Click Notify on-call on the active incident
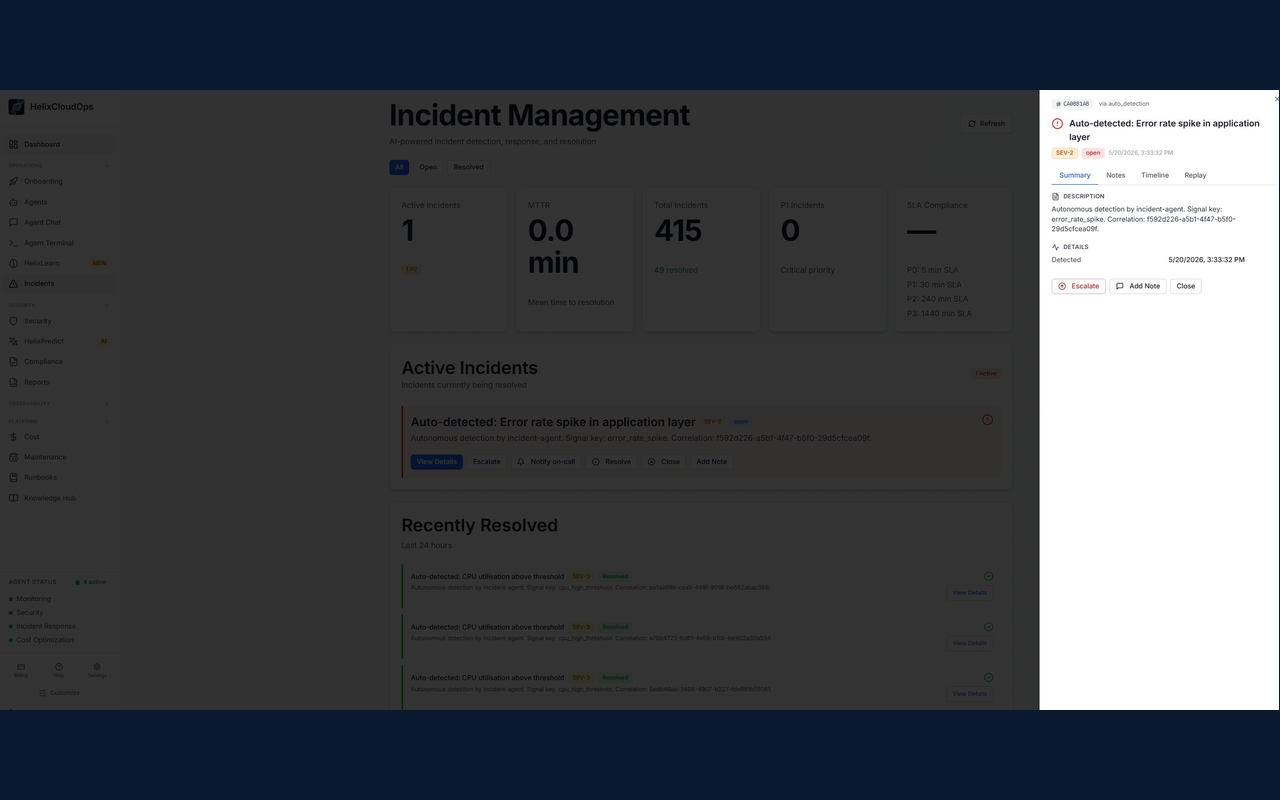1280x800 pixels. 546,462
